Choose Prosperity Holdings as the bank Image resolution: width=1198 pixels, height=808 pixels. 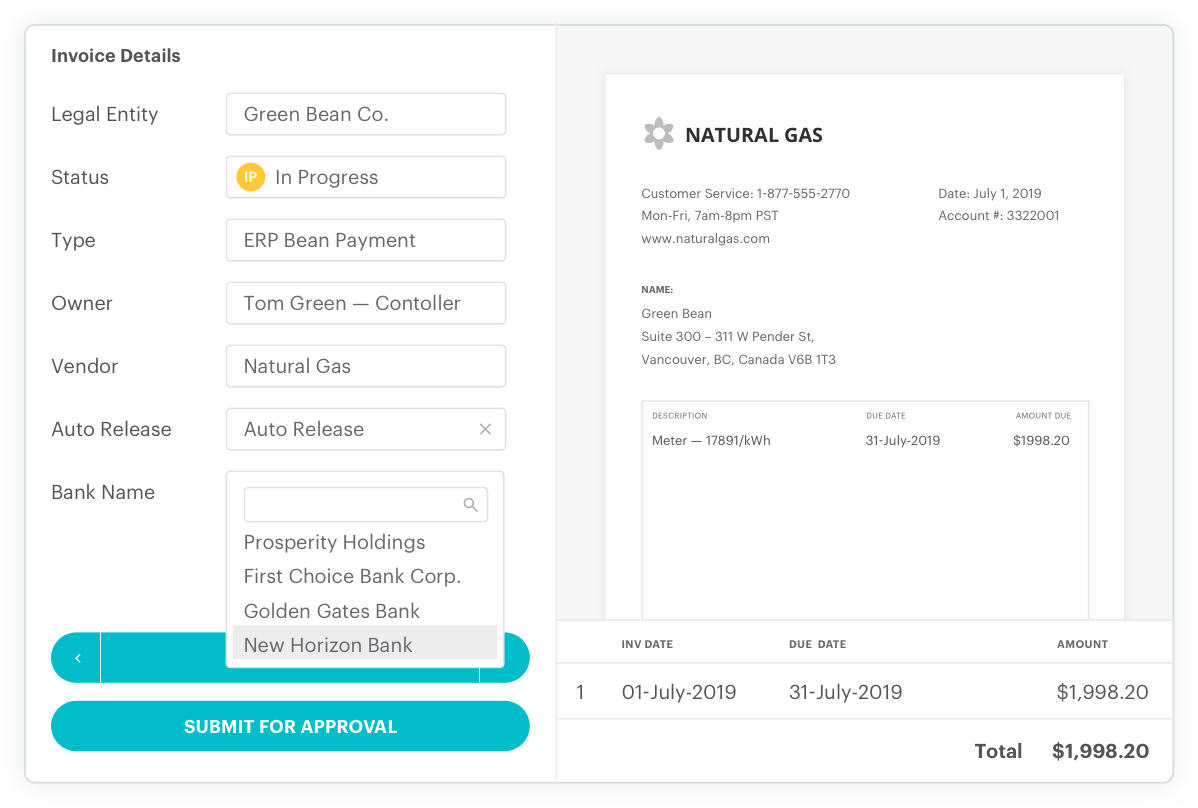point(334,542)
